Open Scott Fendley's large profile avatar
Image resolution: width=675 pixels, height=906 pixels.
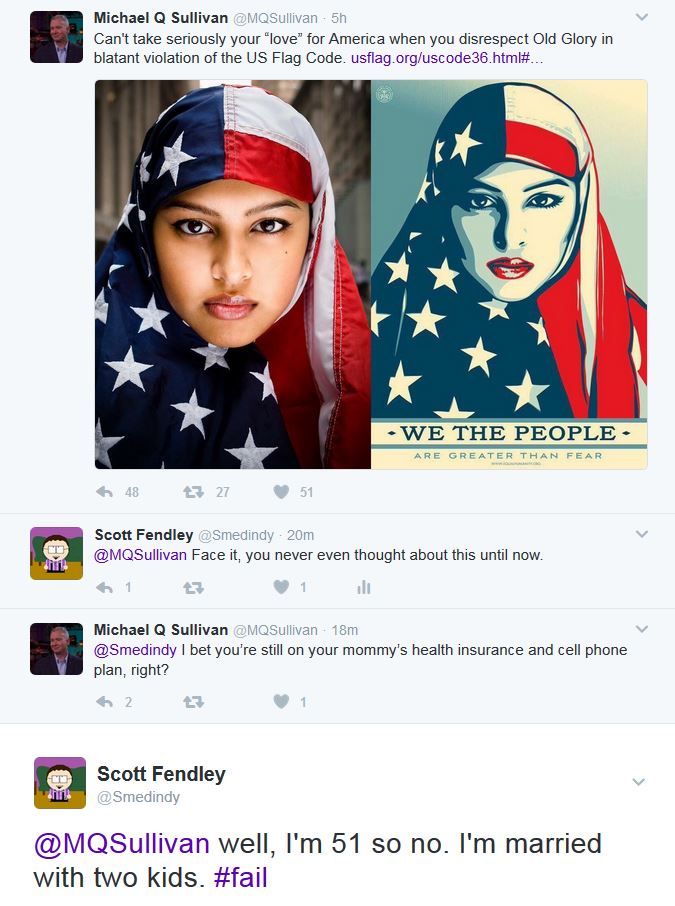click(x=60, y=782)
